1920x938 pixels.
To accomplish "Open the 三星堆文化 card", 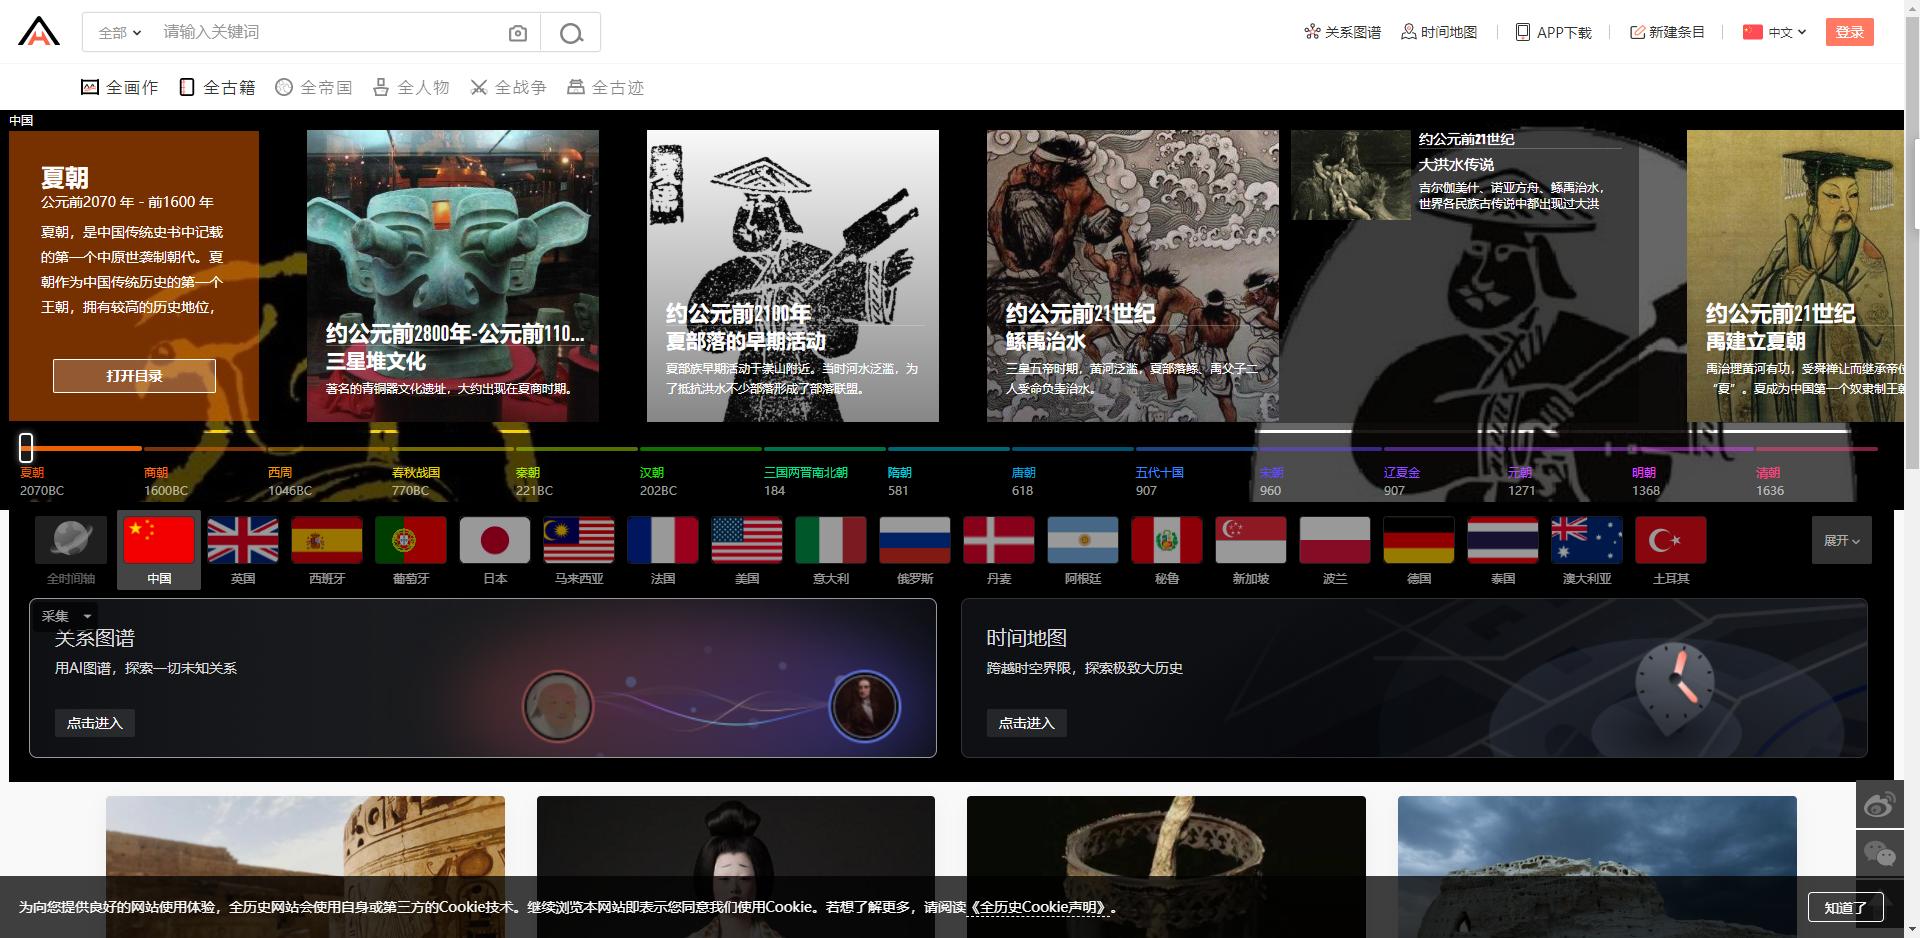I will 453,276.
